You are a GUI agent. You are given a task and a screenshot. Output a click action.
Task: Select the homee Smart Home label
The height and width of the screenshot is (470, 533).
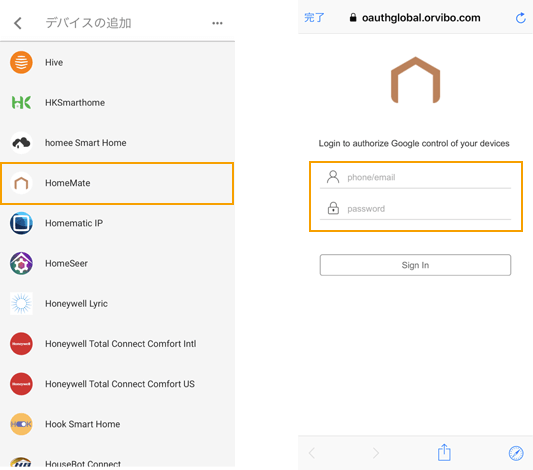(86, 143)
